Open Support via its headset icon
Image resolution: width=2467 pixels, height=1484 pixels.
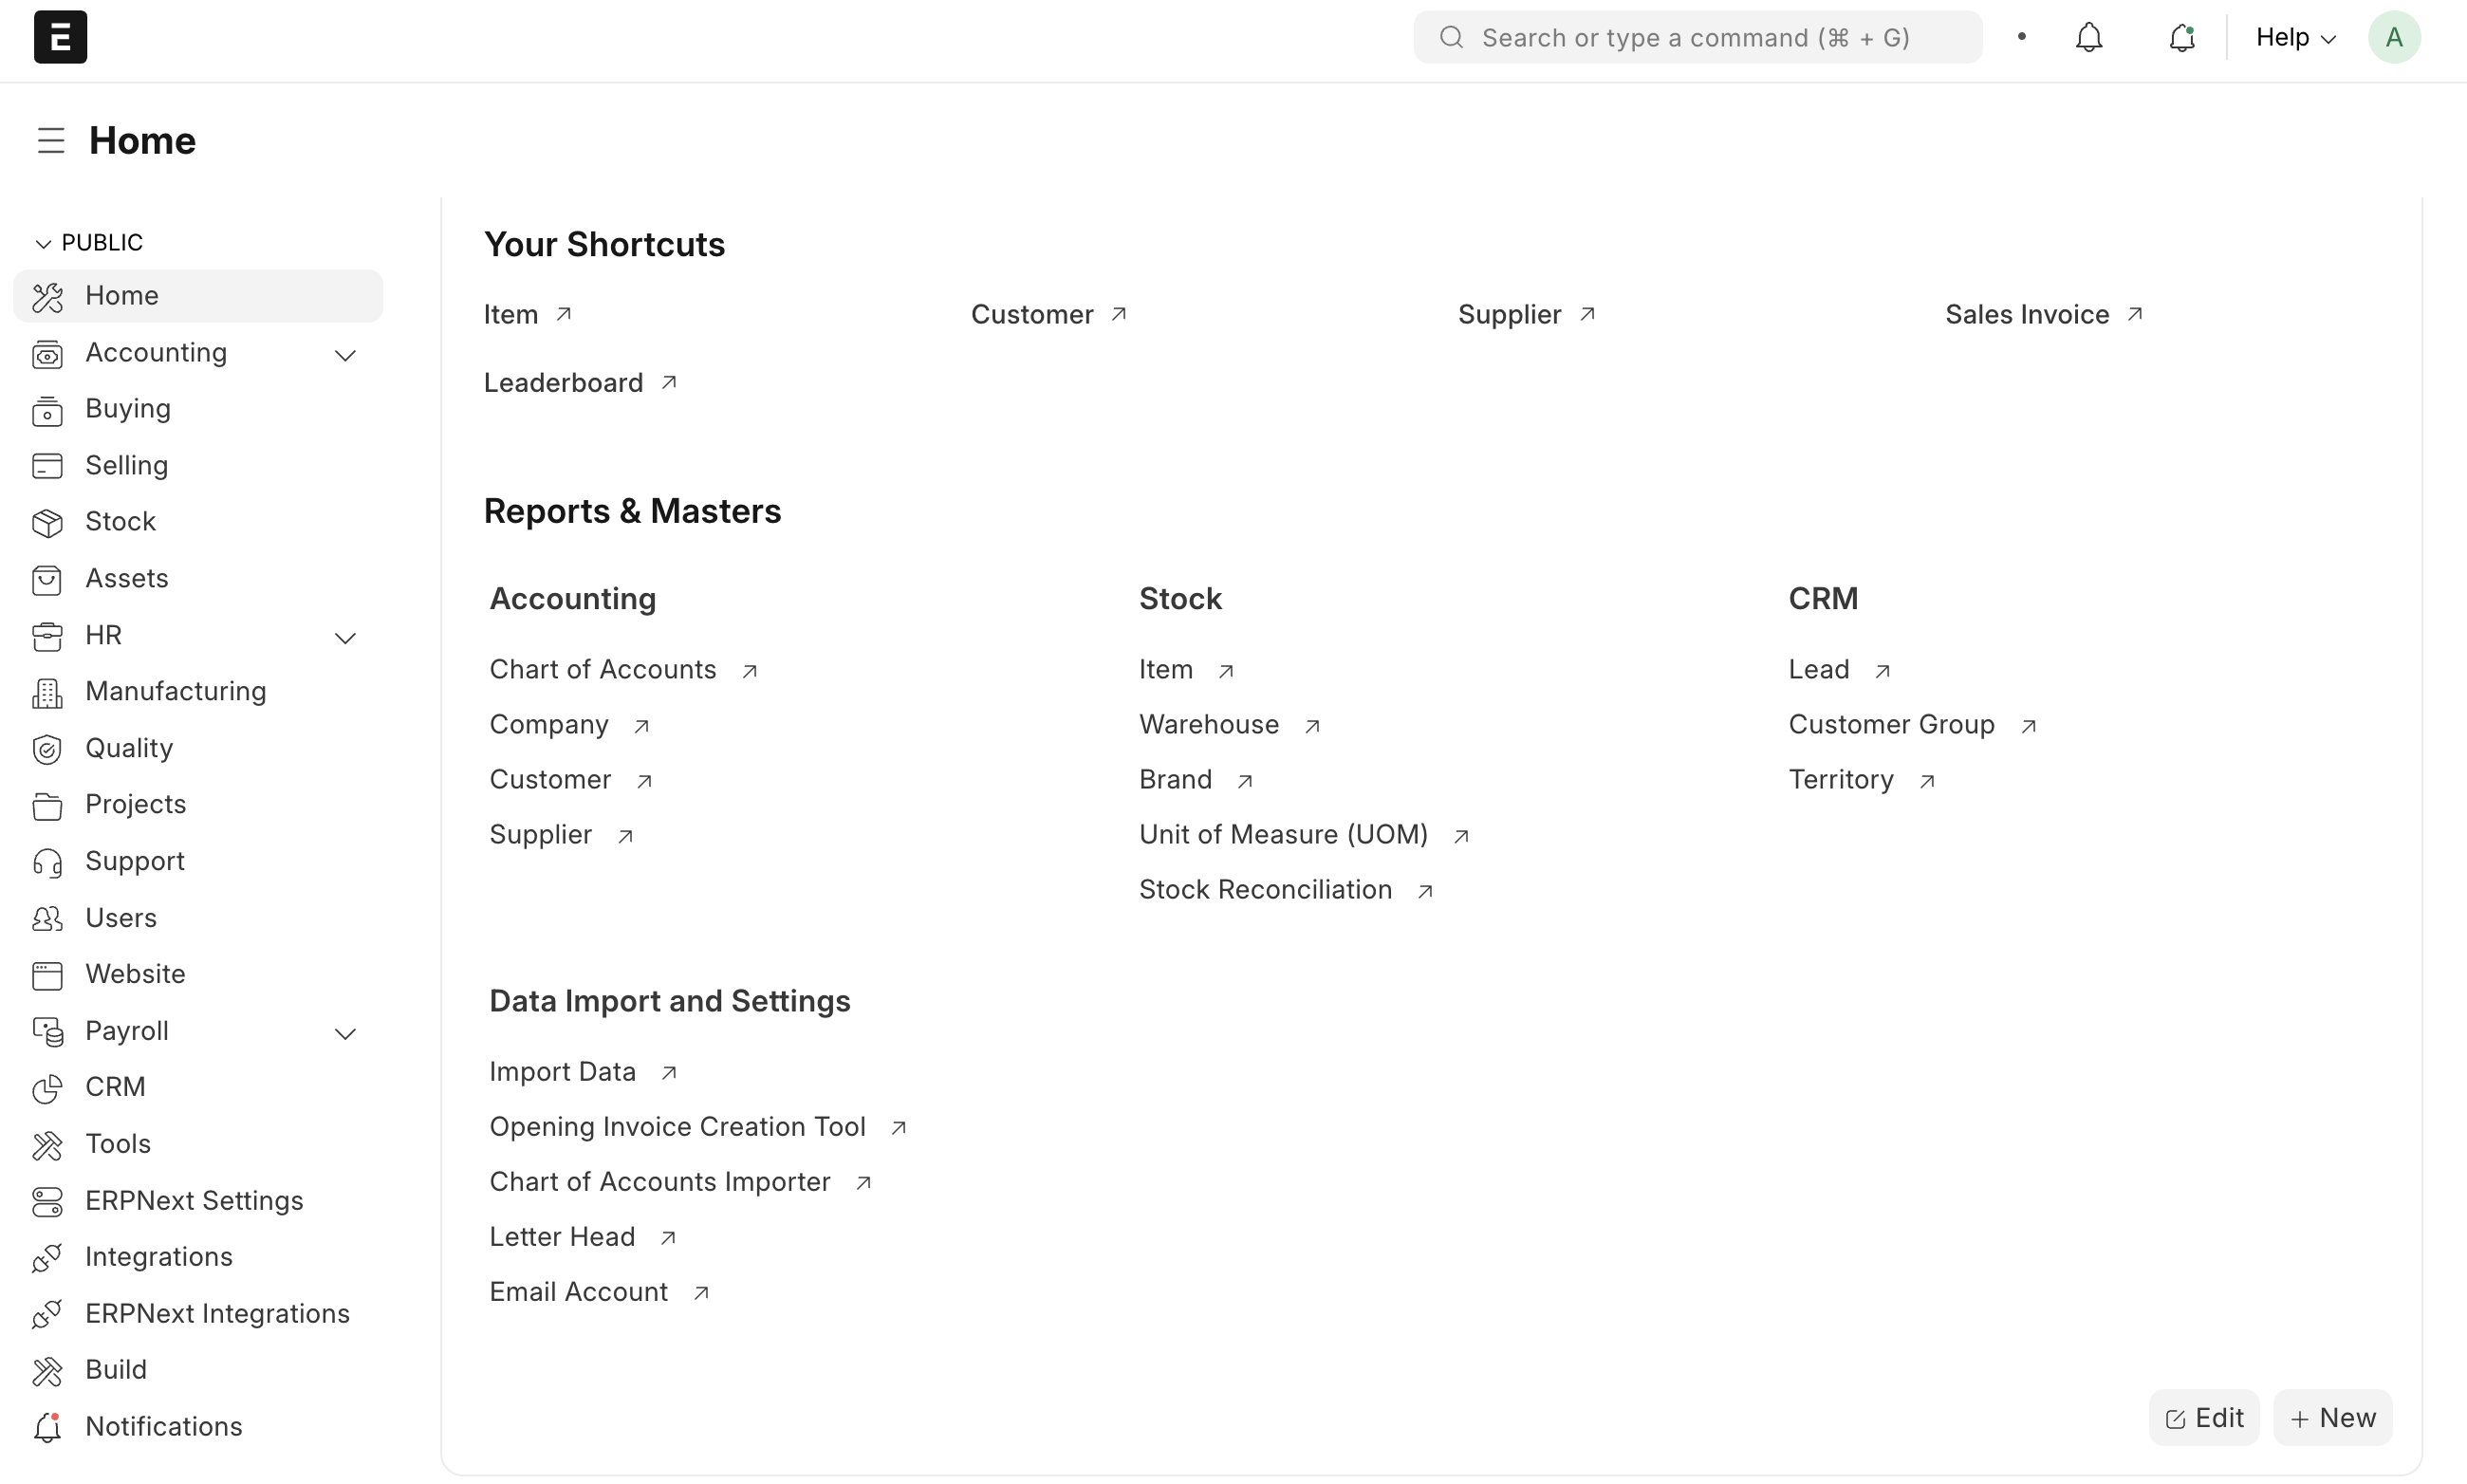point(47,862)
